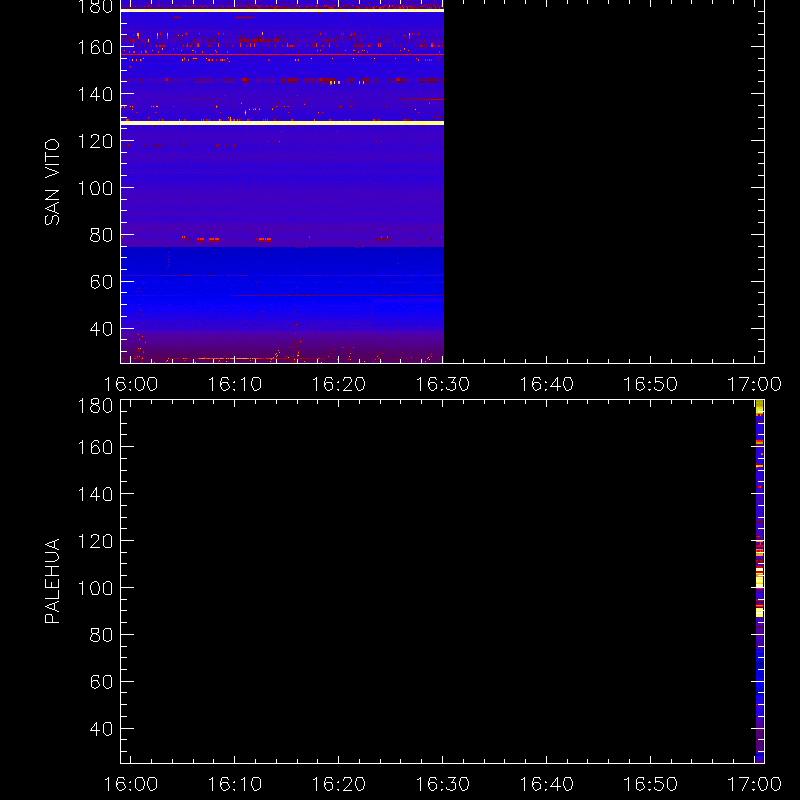
Task: Click 16:40 under the San Vito plot
Action: coord(546,384)
